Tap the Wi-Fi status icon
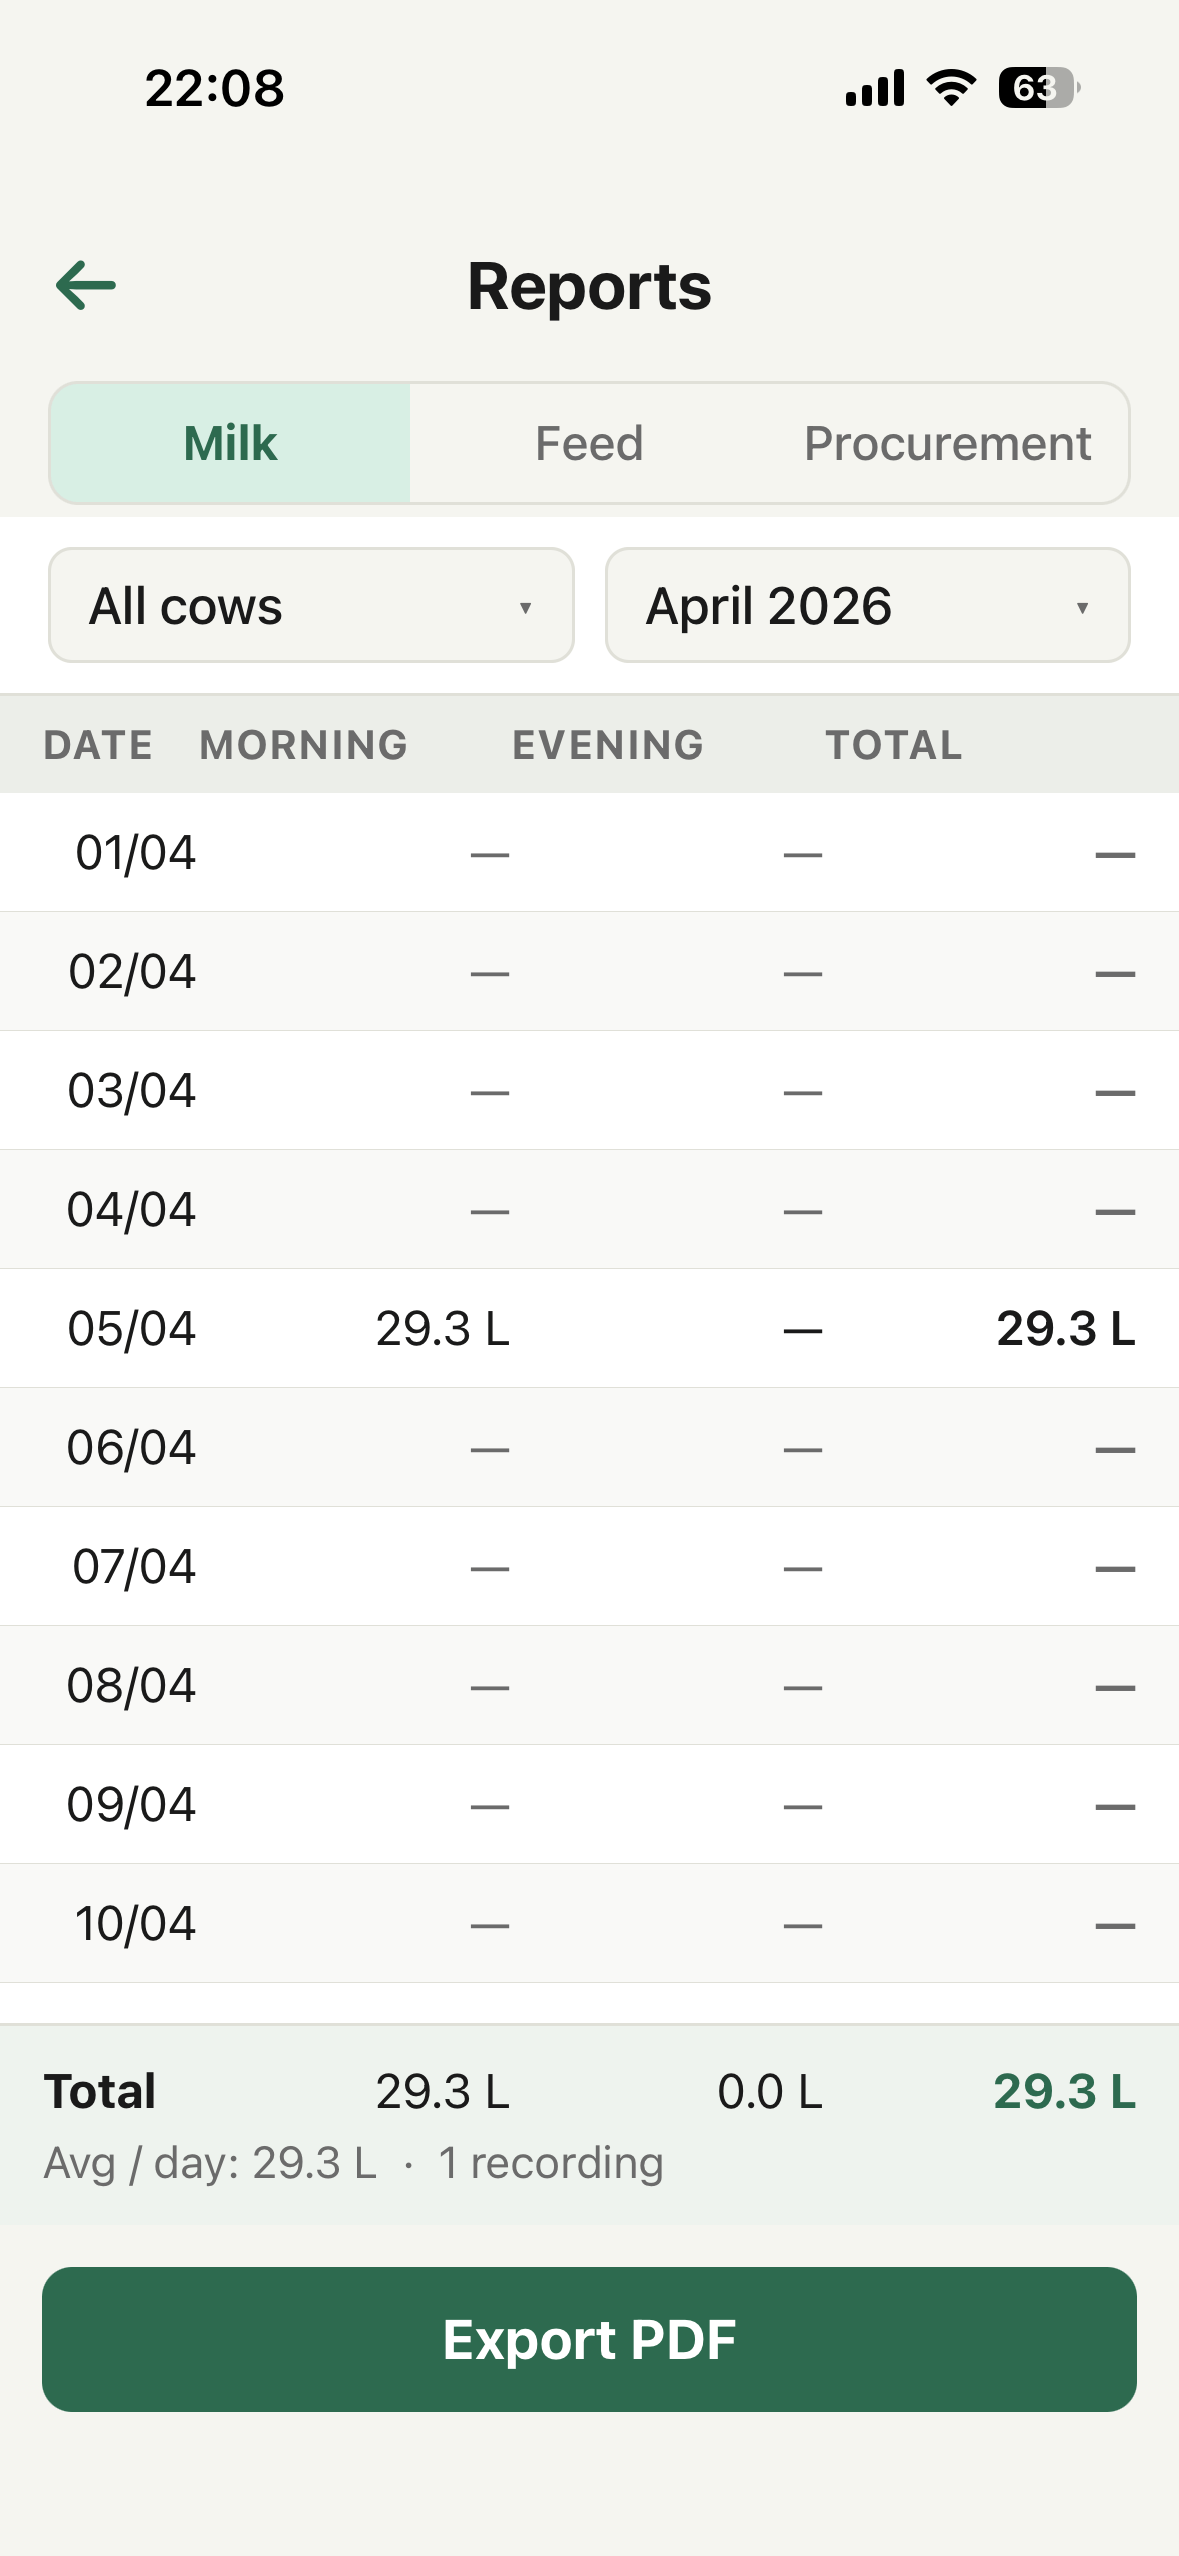 951,88
